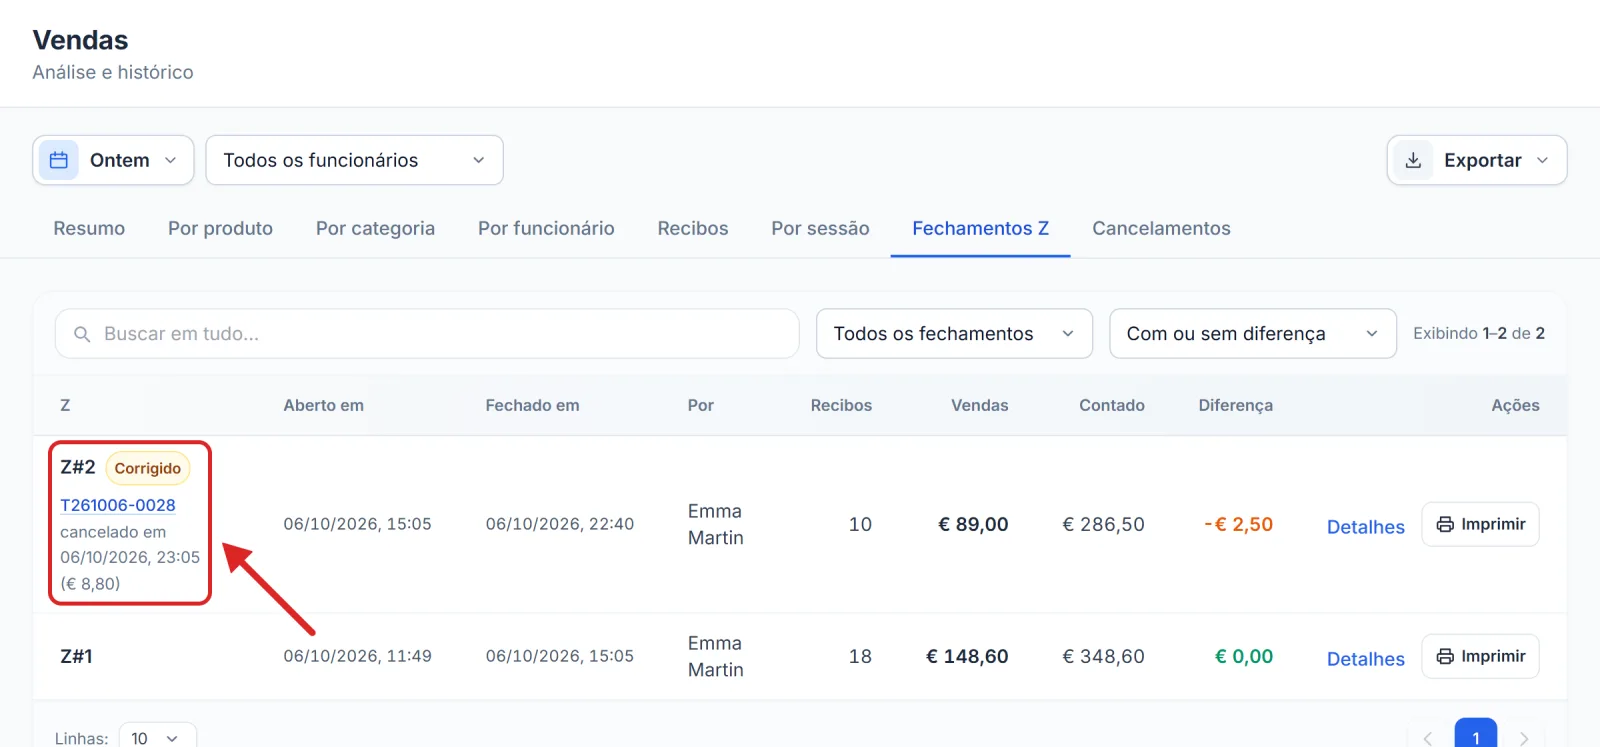Screen dimensions: 1600x747
Task: Click the Diferença column header
Action: [x=1235, y=405]
